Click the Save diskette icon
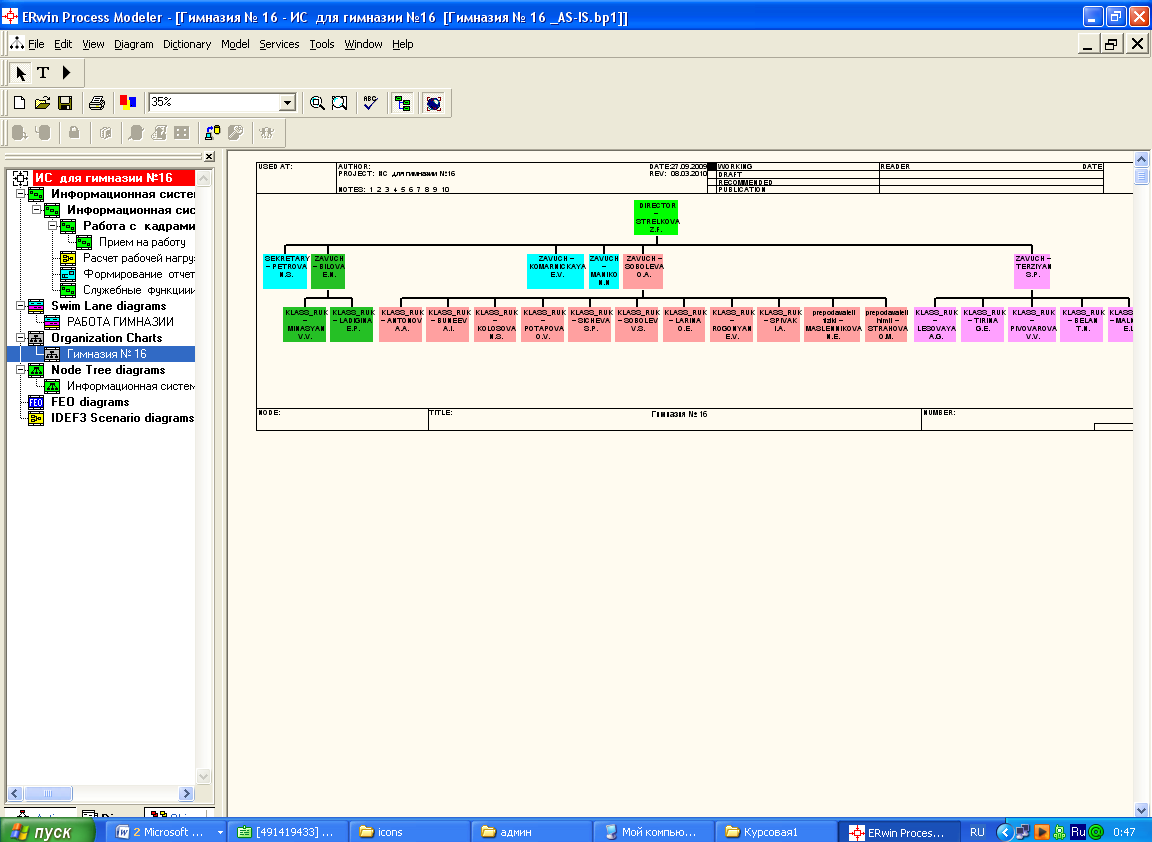This screenshot has width=1152, height=842. click(65, 103)
